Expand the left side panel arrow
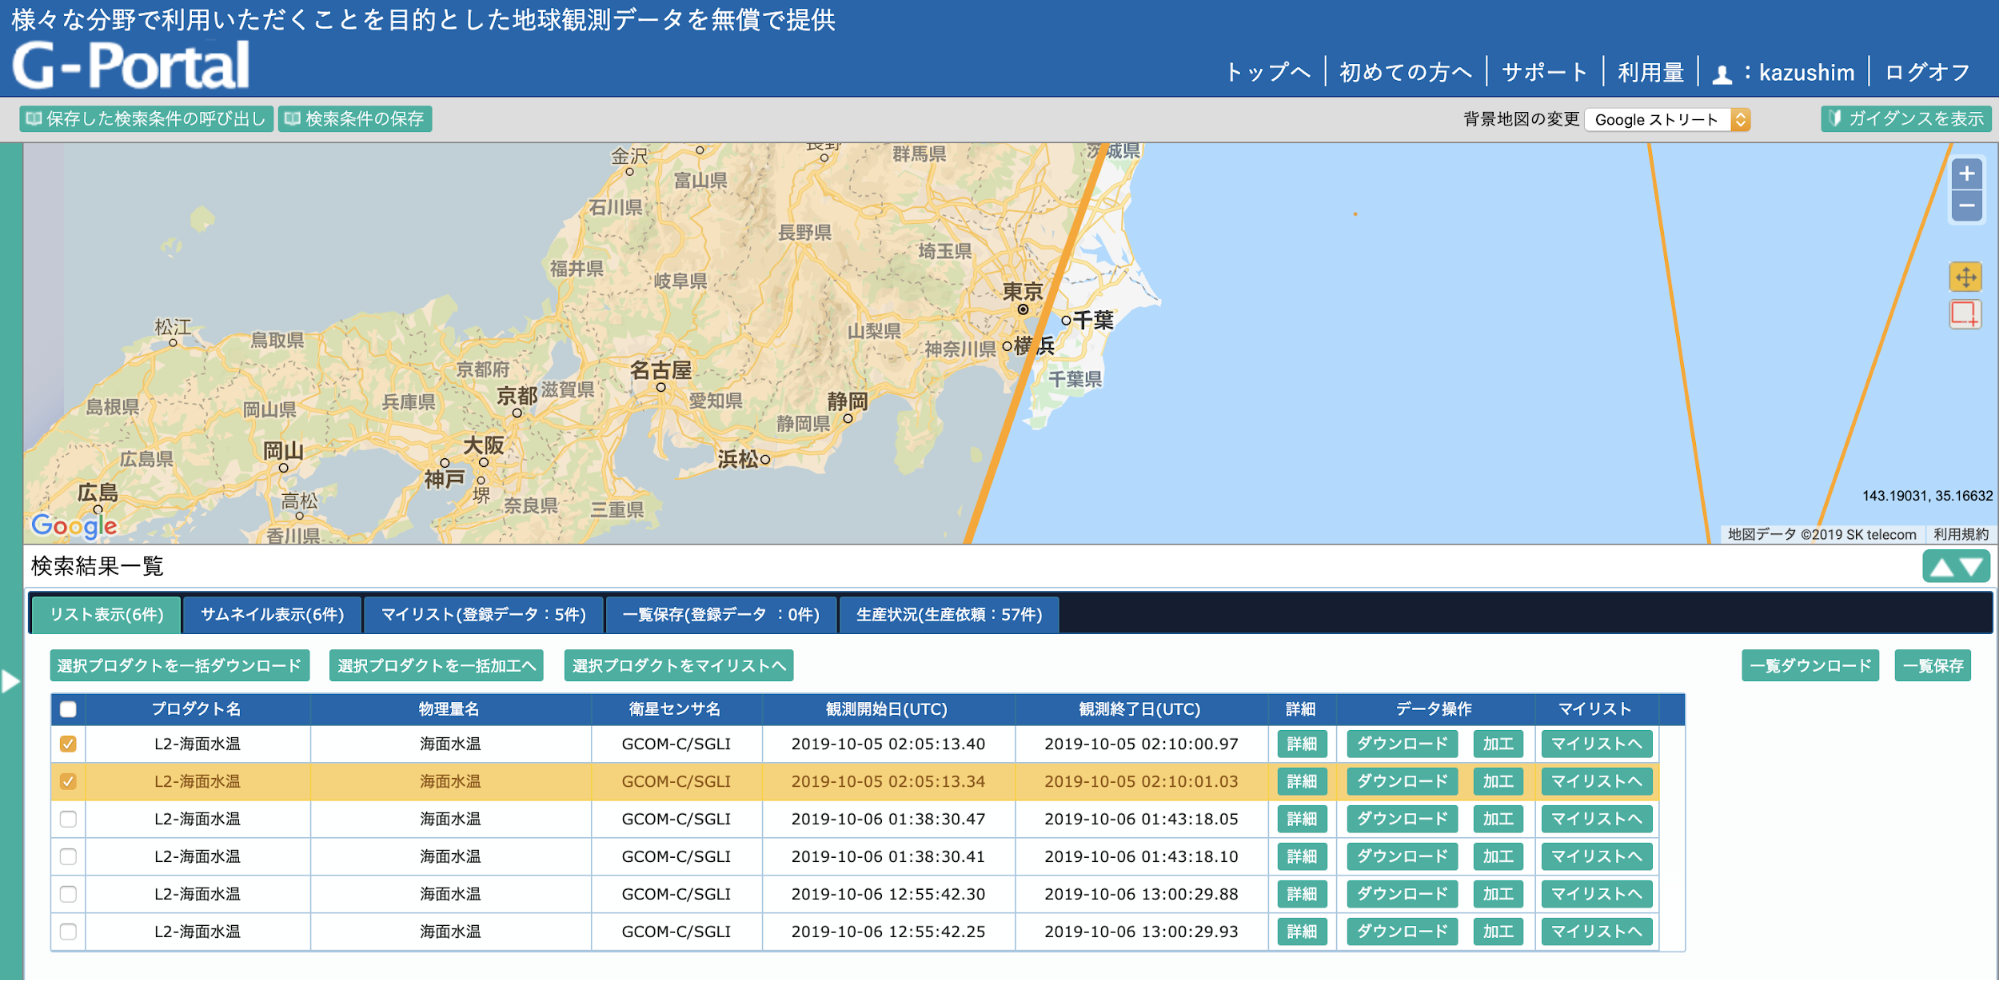1999x981 pixels. 10,682
